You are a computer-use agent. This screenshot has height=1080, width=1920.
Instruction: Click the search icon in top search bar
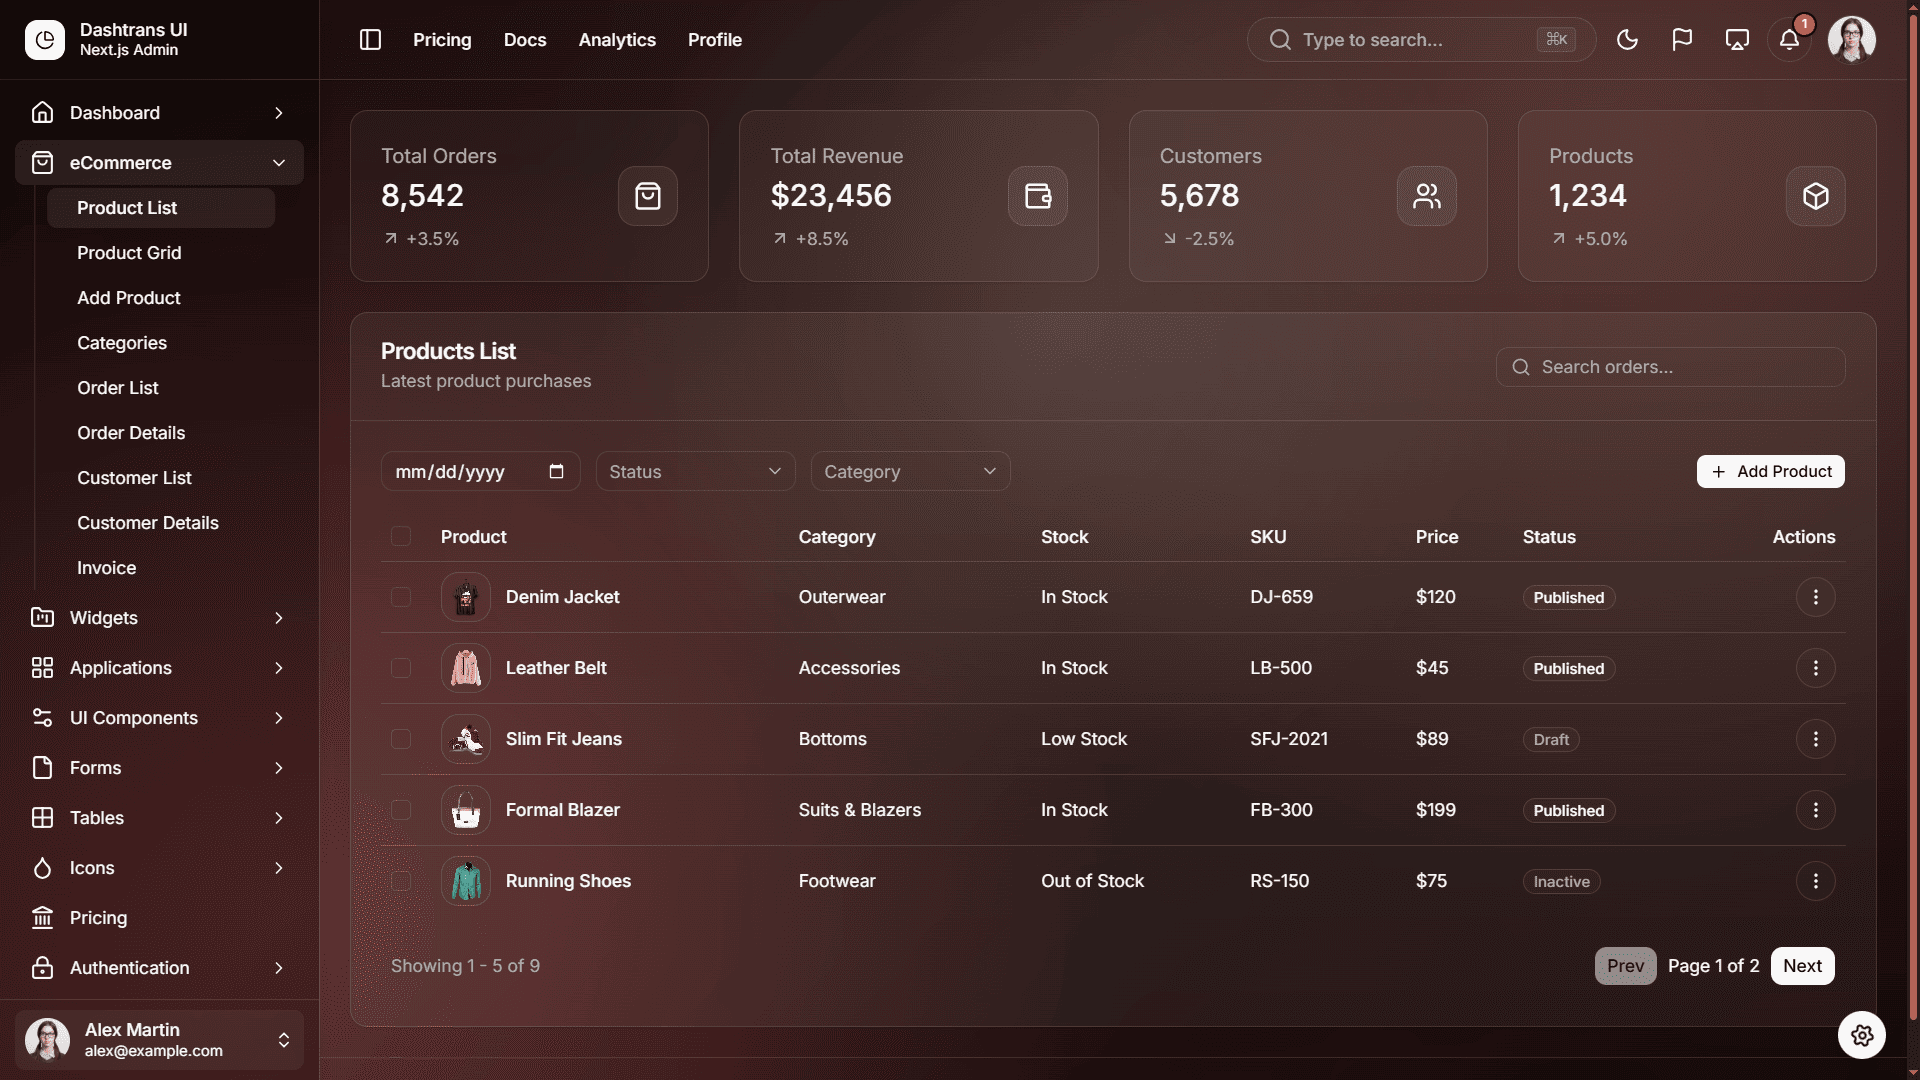[x=1280, y=40]
